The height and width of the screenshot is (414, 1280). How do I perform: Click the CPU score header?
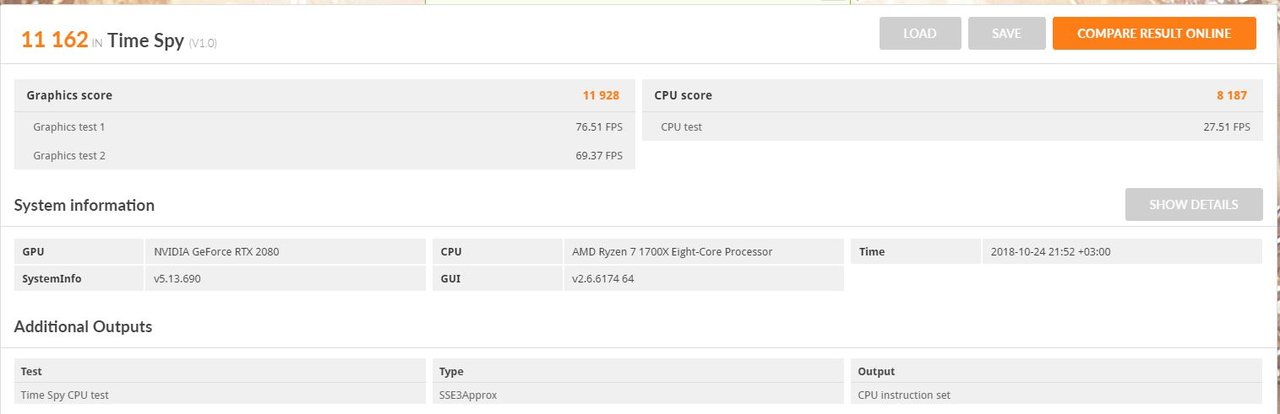tap(683, 96)
